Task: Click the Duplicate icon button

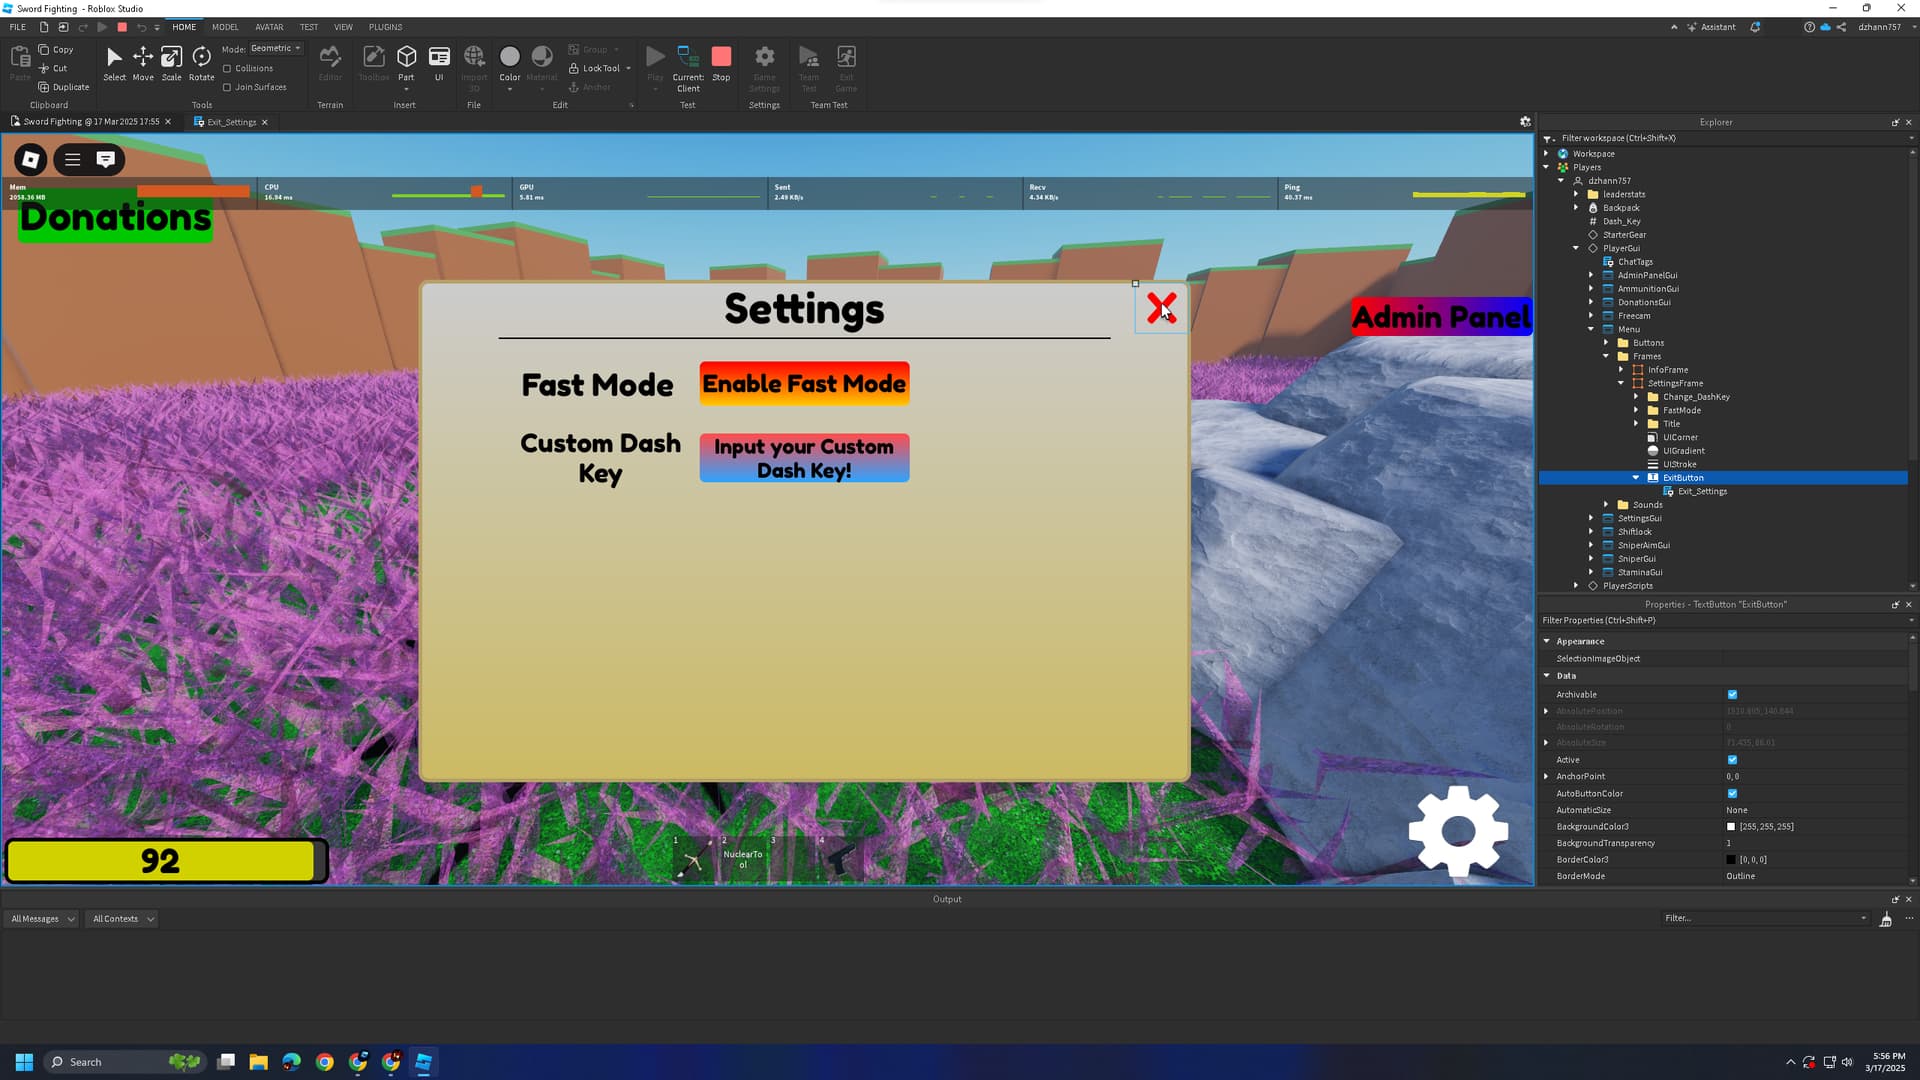Action: 64,87
